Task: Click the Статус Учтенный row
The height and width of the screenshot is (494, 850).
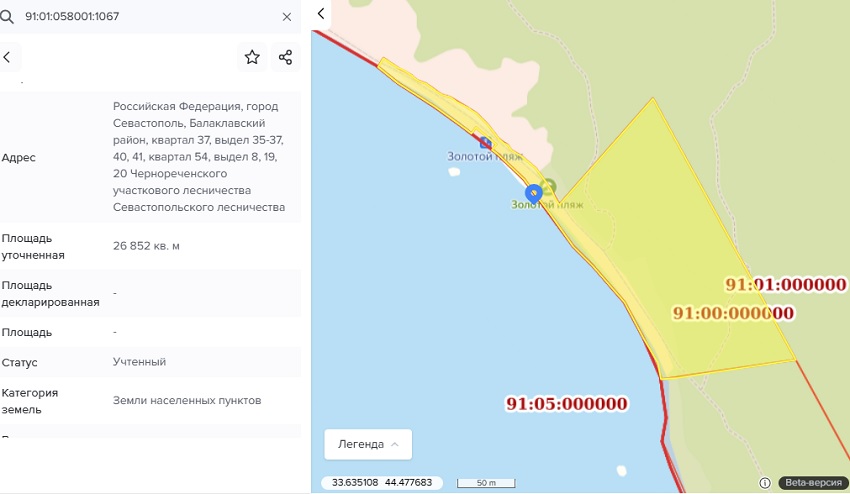Action: point(150,362)
